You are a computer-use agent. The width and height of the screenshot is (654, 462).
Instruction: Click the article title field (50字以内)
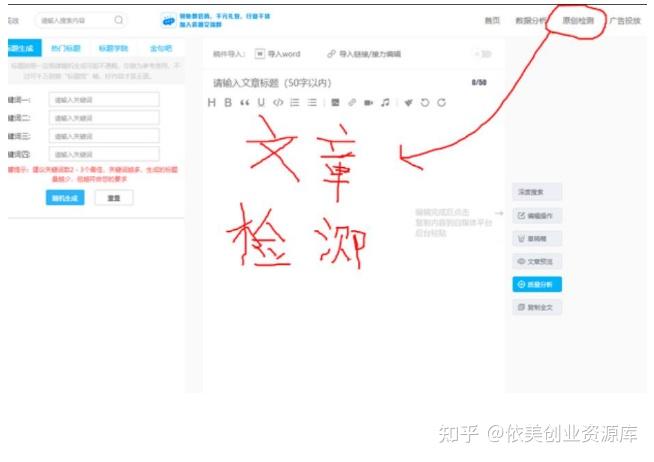coord(272,83)
